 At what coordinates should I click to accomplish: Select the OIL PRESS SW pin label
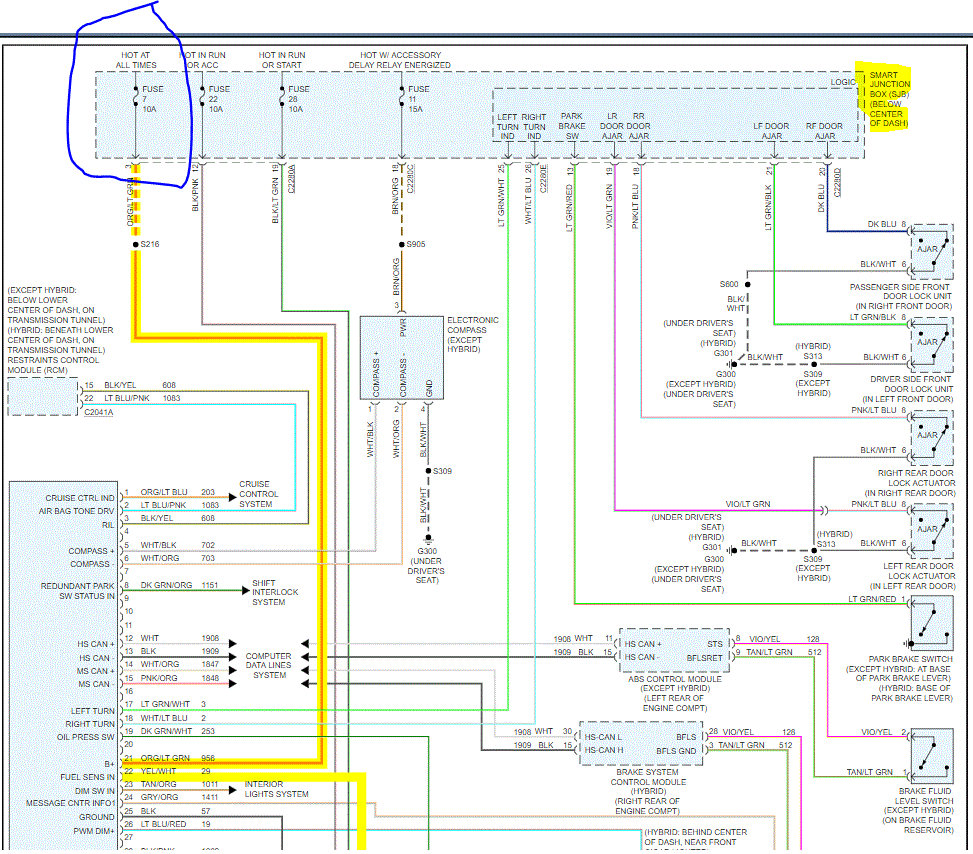pyautogui.click(x=86, y=737)
